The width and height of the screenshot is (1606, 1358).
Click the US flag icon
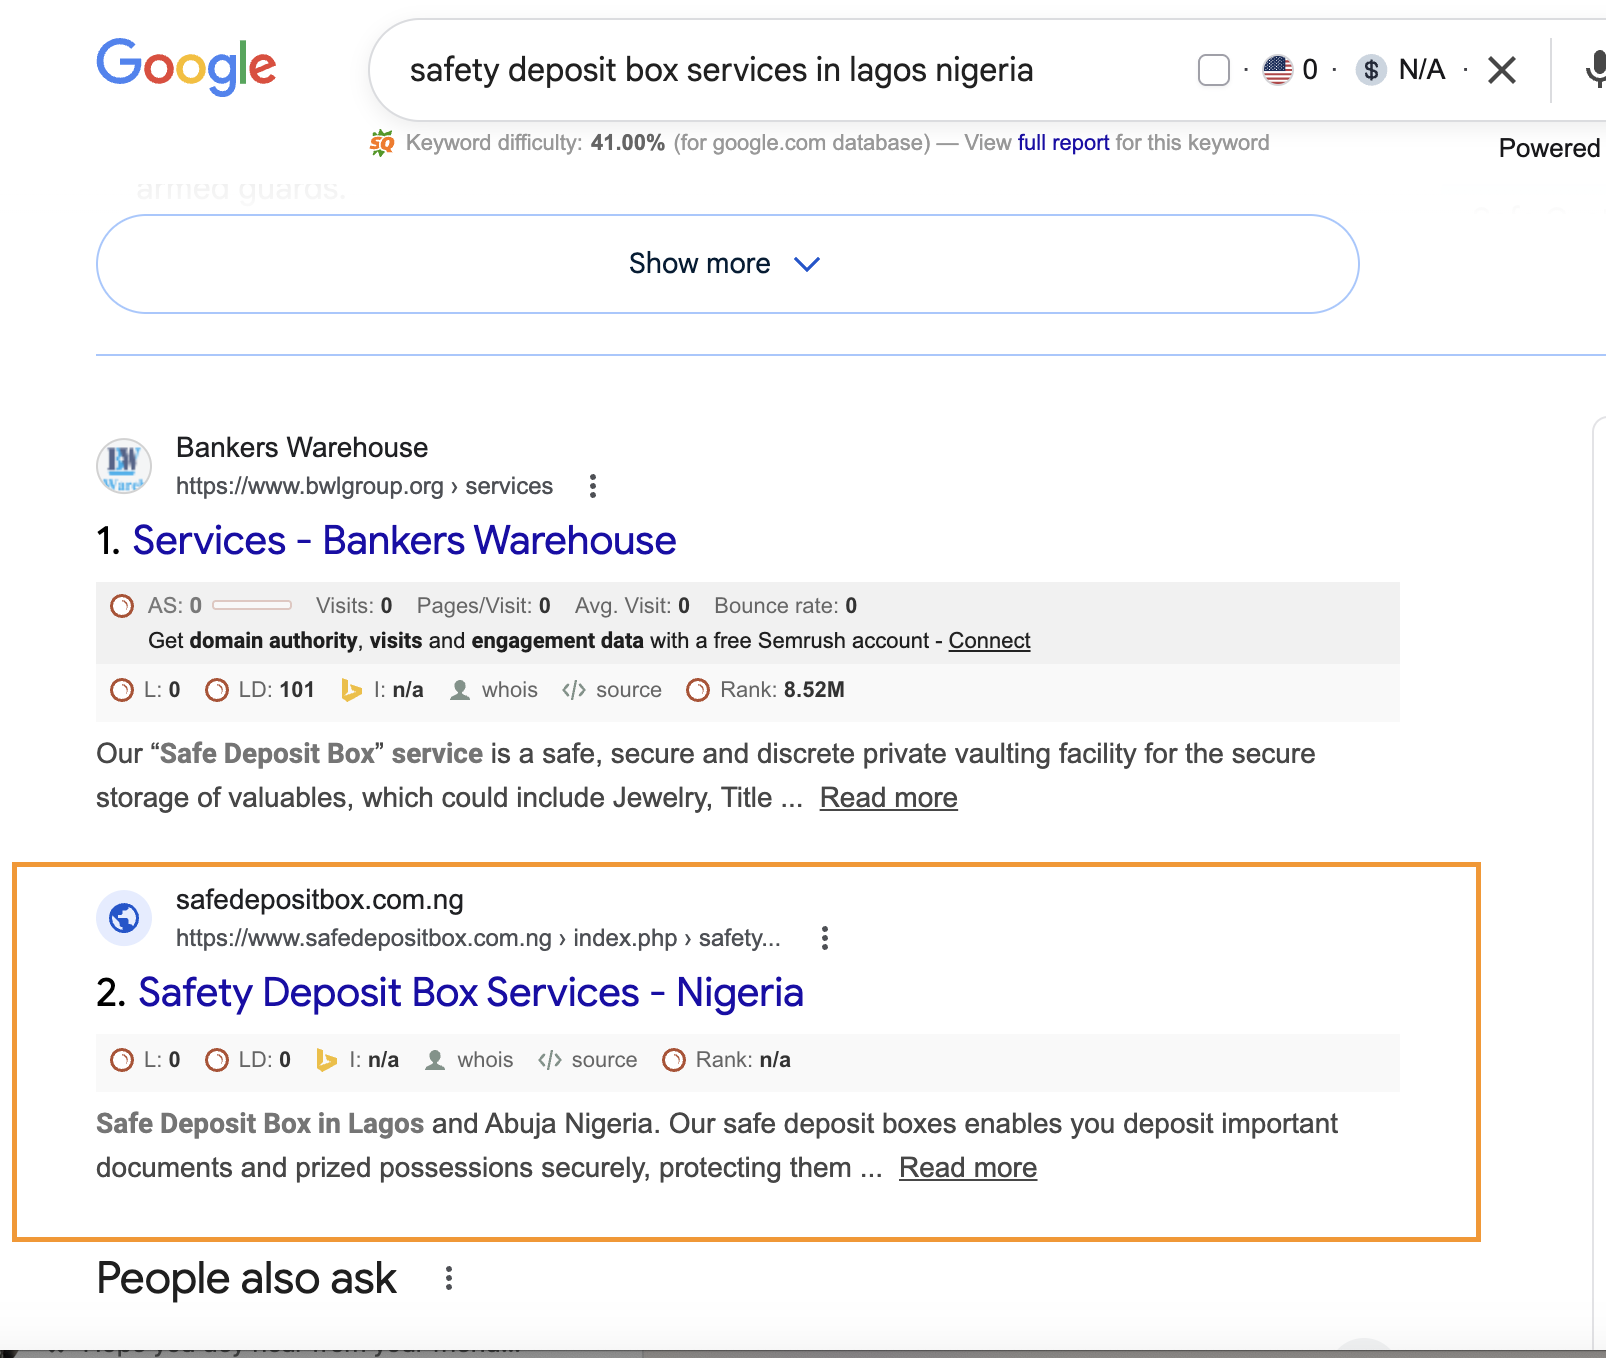[1277, 70]
